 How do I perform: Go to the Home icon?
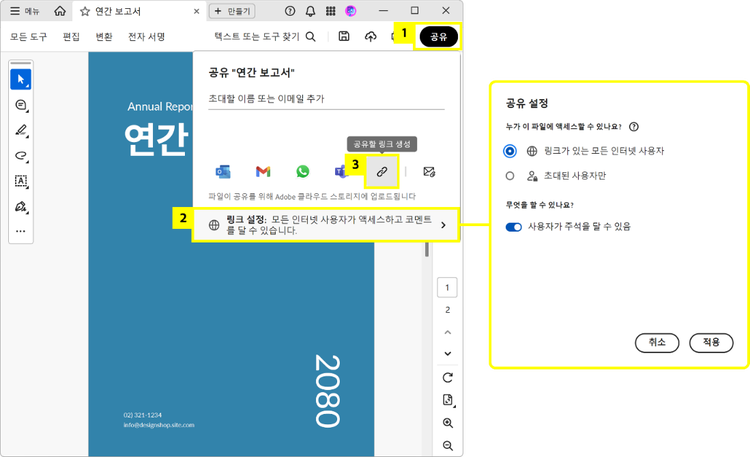(x=60, y=11)
